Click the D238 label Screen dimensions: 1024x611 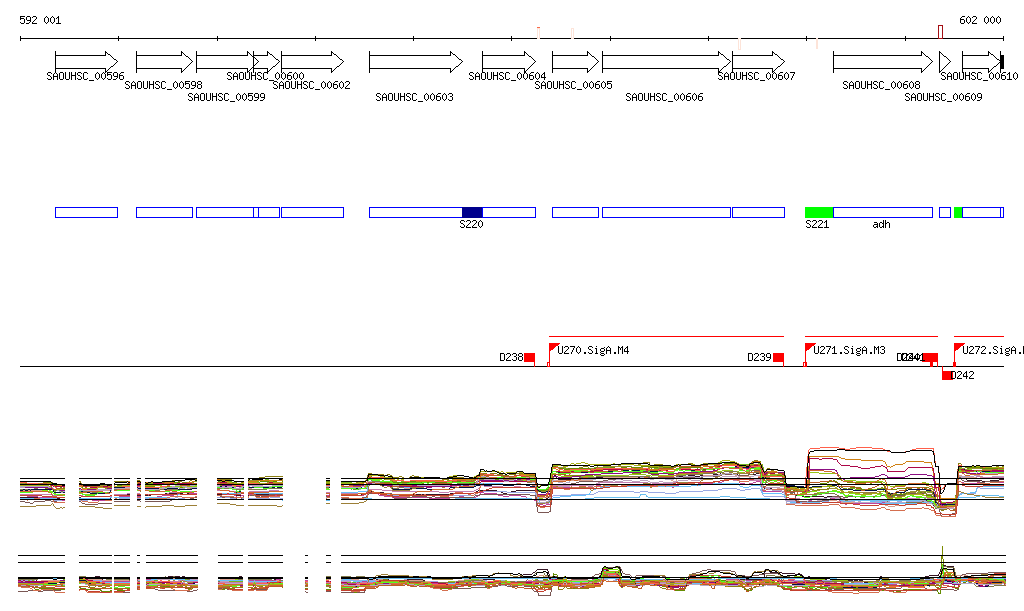[511, 357]
